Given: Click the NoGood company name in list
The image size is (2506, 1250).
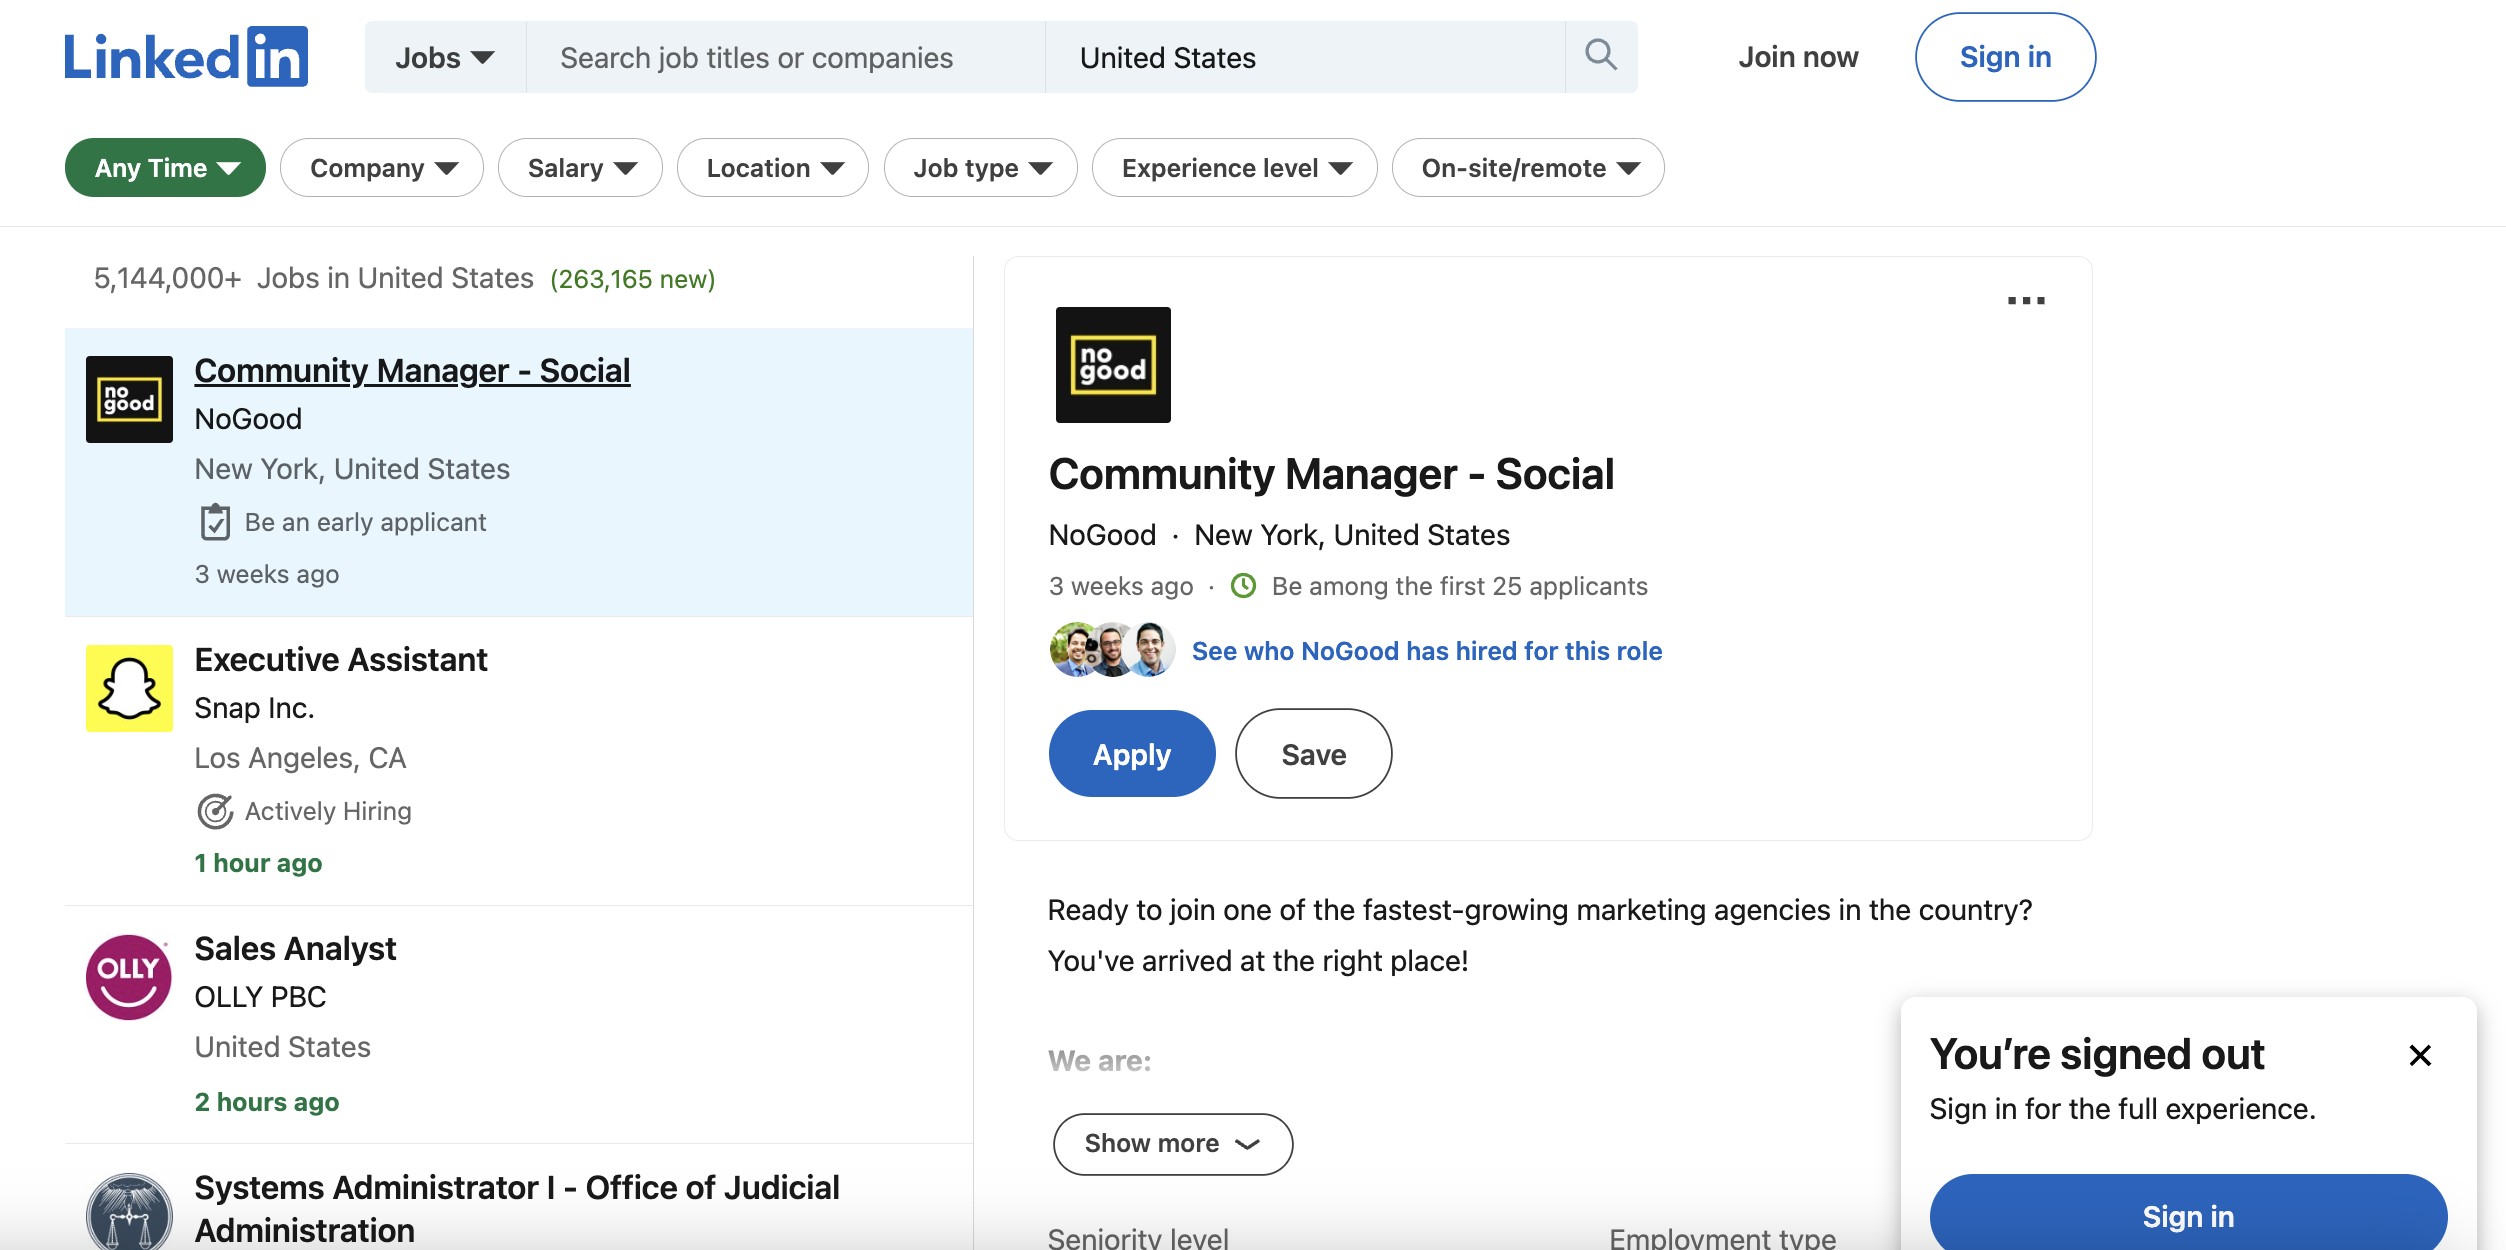Looking at the screenshot, I should [x=248, y=419].
